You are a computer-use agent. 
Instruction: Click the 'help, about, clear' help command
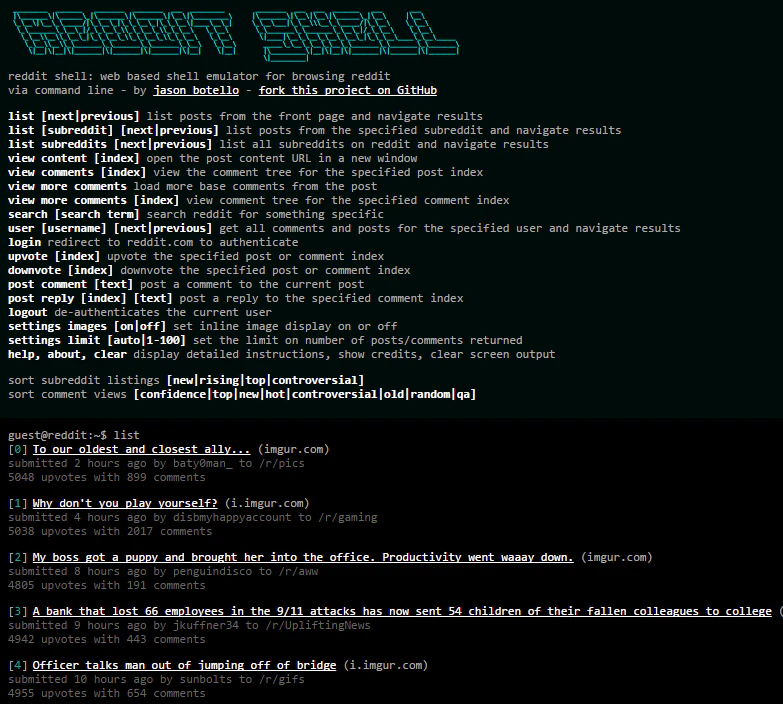pyautogui.click(x=67, y=354)
